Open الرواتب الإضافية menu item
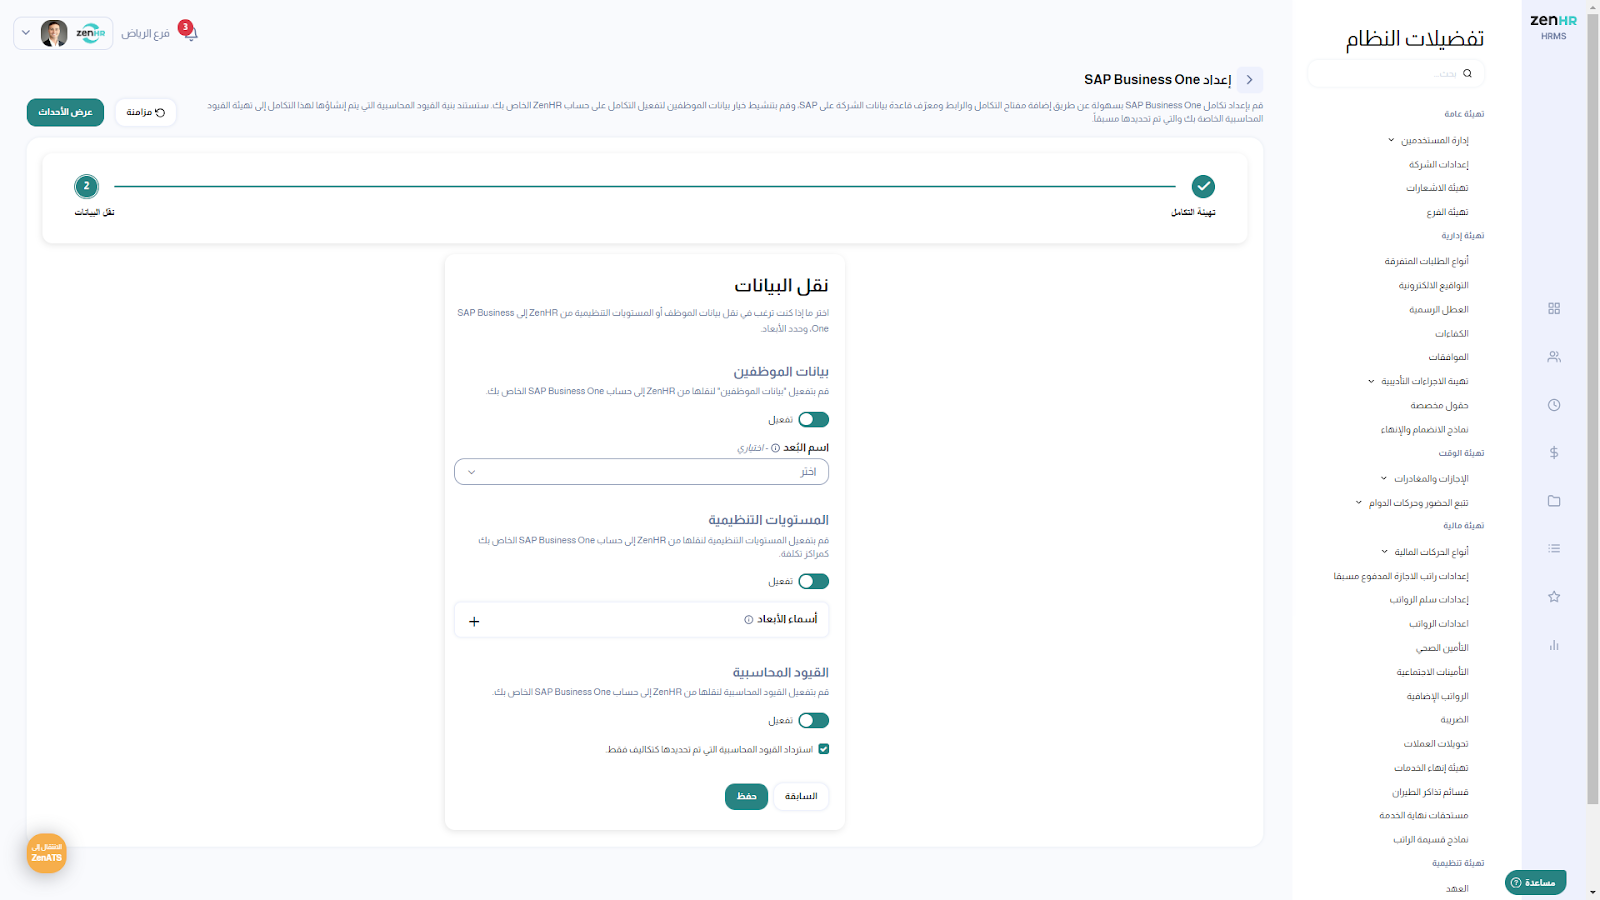 (x=1438, y=696)
